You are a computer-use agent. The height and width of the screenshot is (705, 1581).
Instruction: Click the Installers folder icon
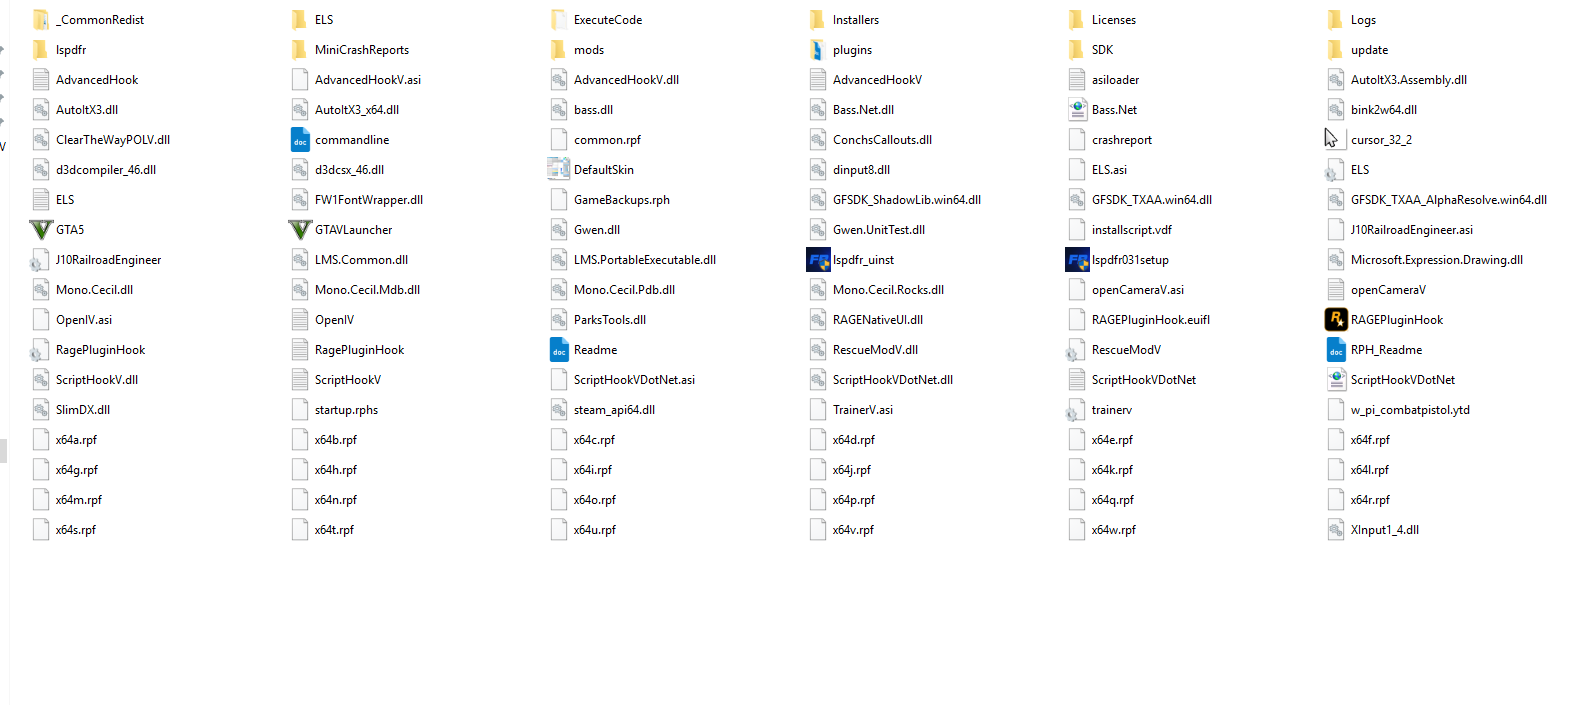[818, 20]
